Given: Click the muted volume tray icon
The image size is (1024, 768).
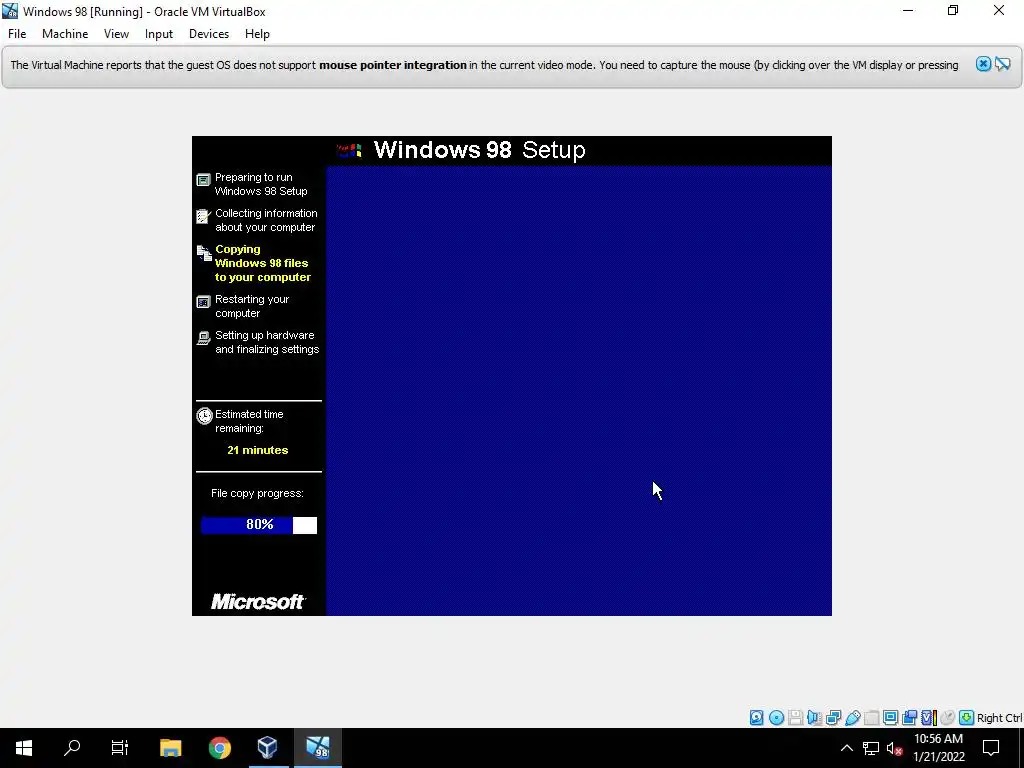Looking at the screenshot, I should (894, 748).
